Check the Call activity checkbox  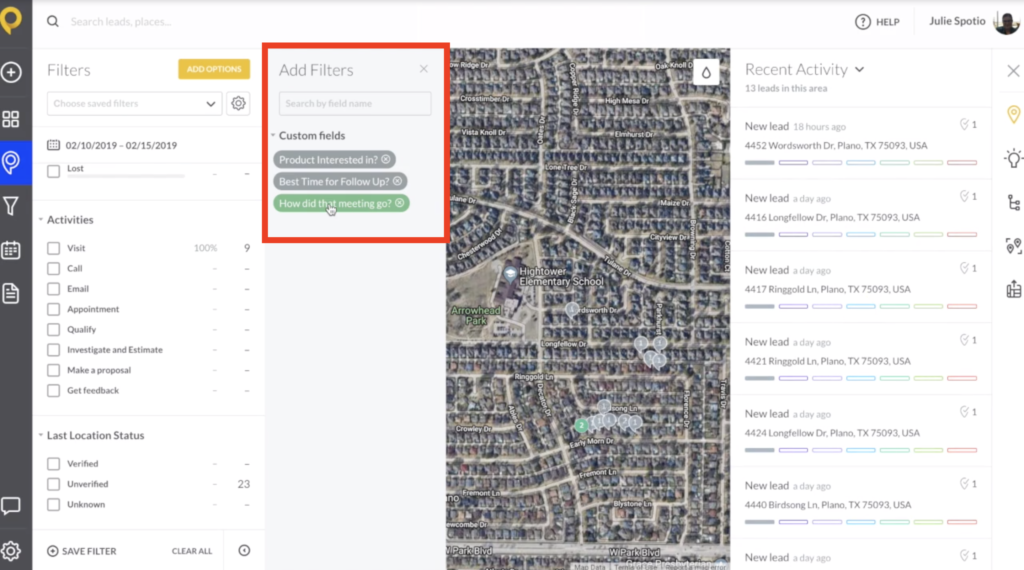(54, 268)
